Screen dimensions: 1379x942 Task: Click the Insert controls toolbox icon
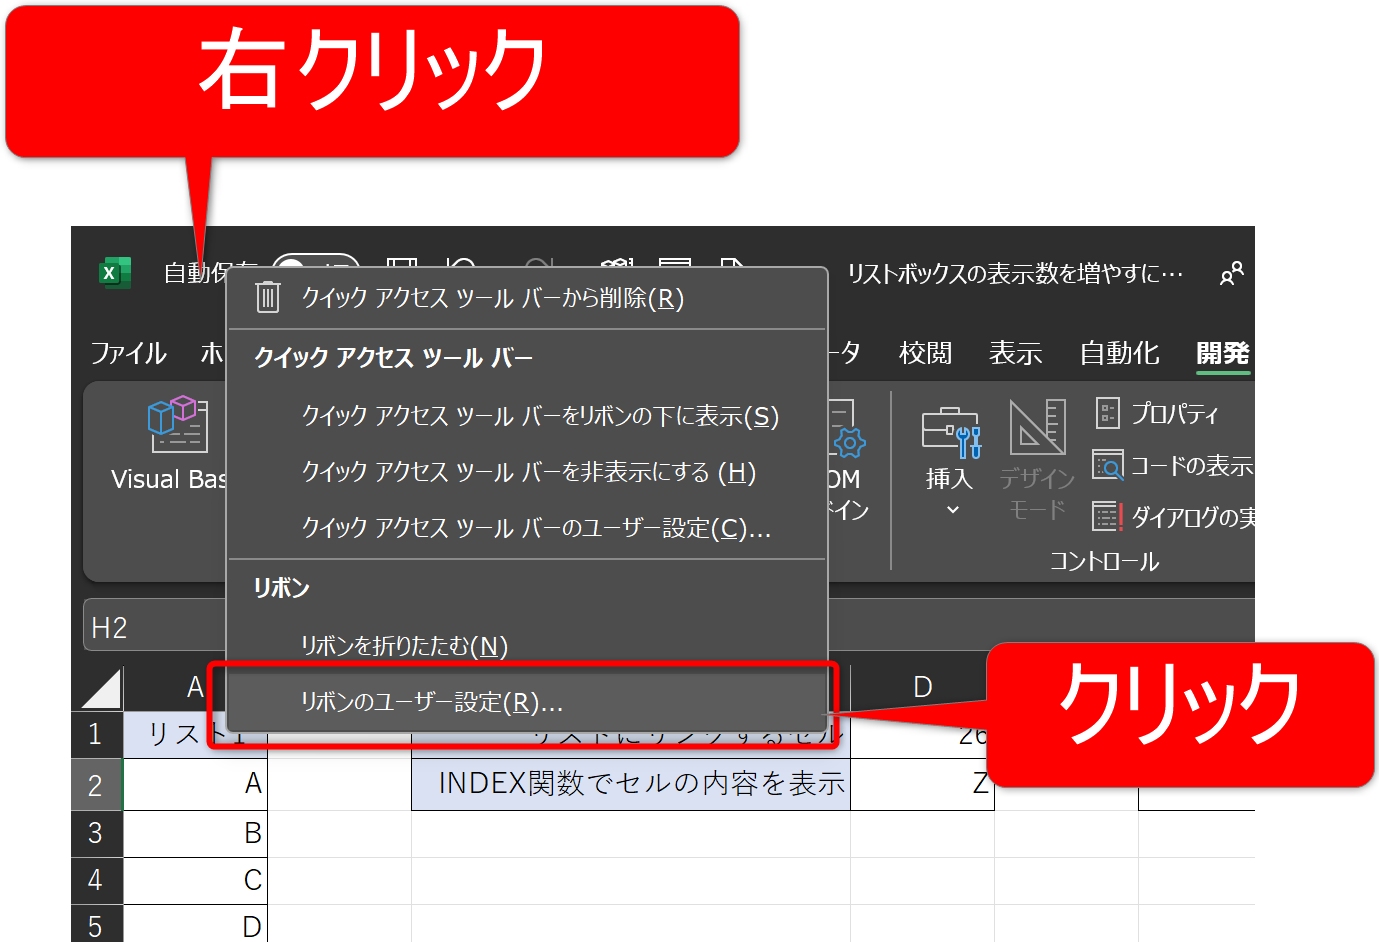[x=950, y=432]
